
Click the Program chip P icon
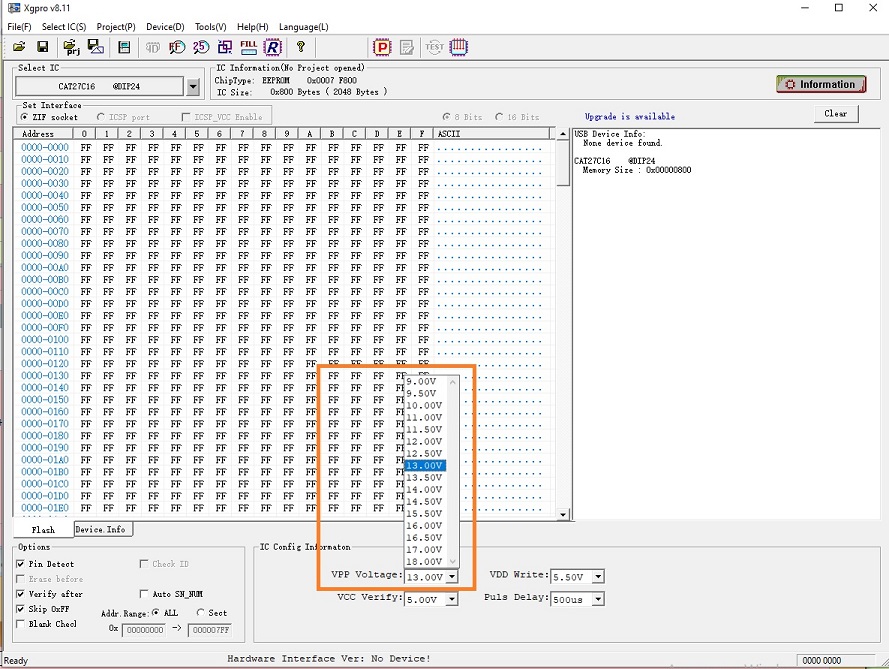(382, 47)
